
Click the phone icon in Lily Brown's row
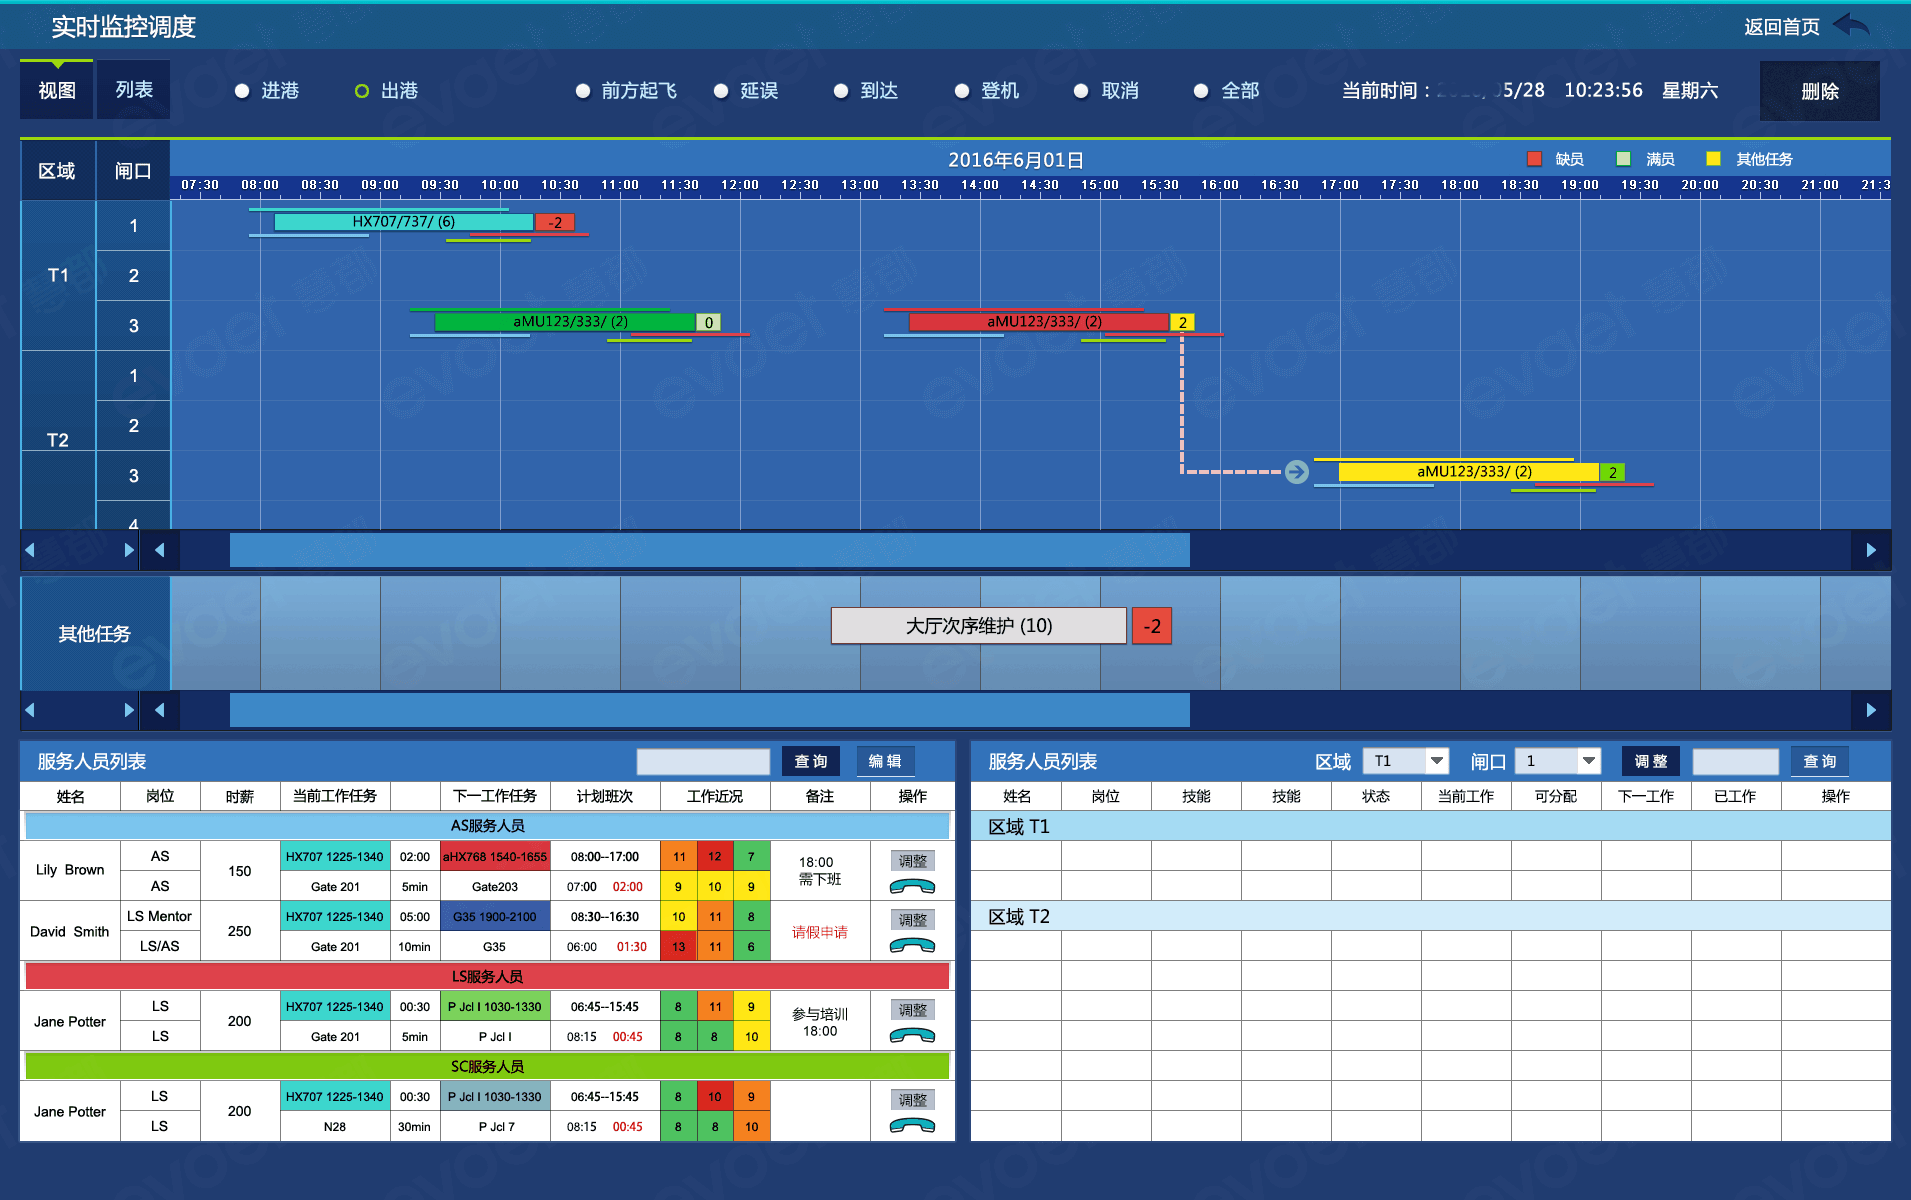click(x=912, y=886)
